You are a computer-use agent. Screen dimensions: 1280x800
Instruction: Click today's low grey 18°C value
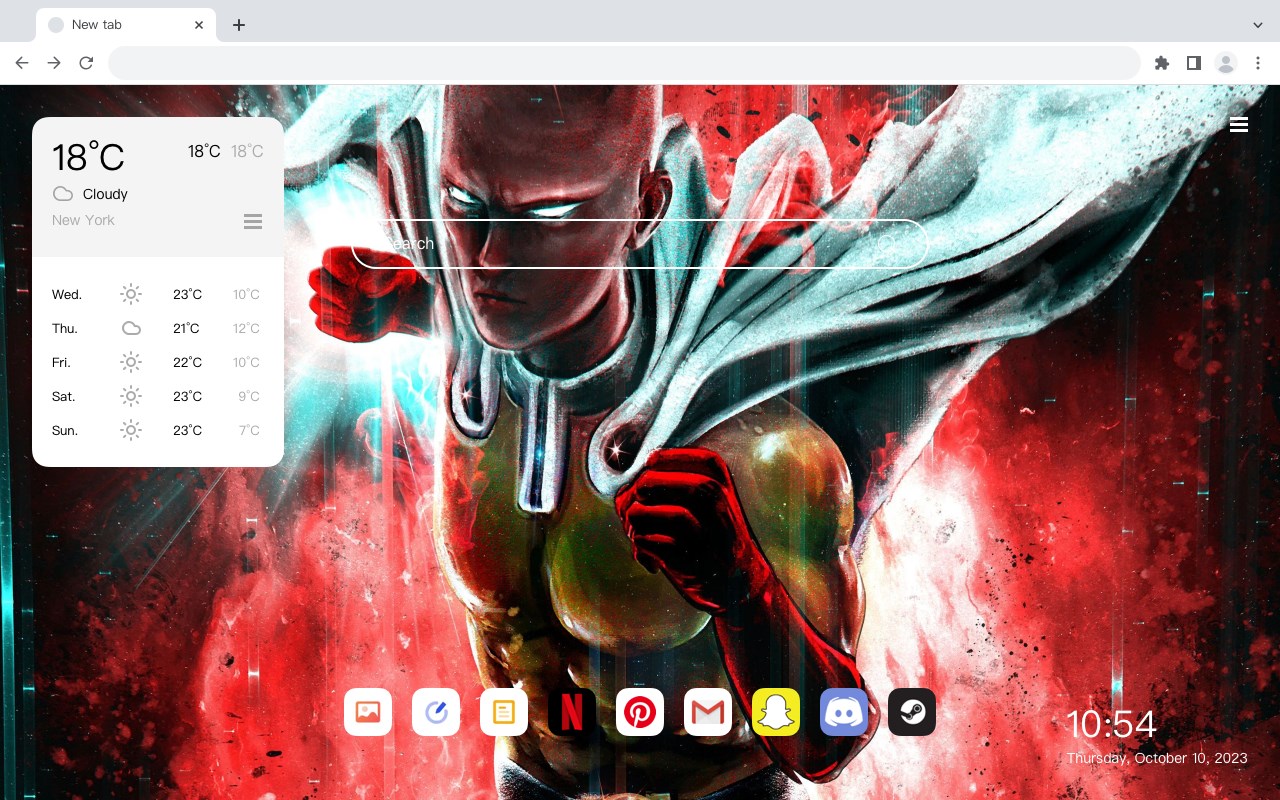pos(247,151)
